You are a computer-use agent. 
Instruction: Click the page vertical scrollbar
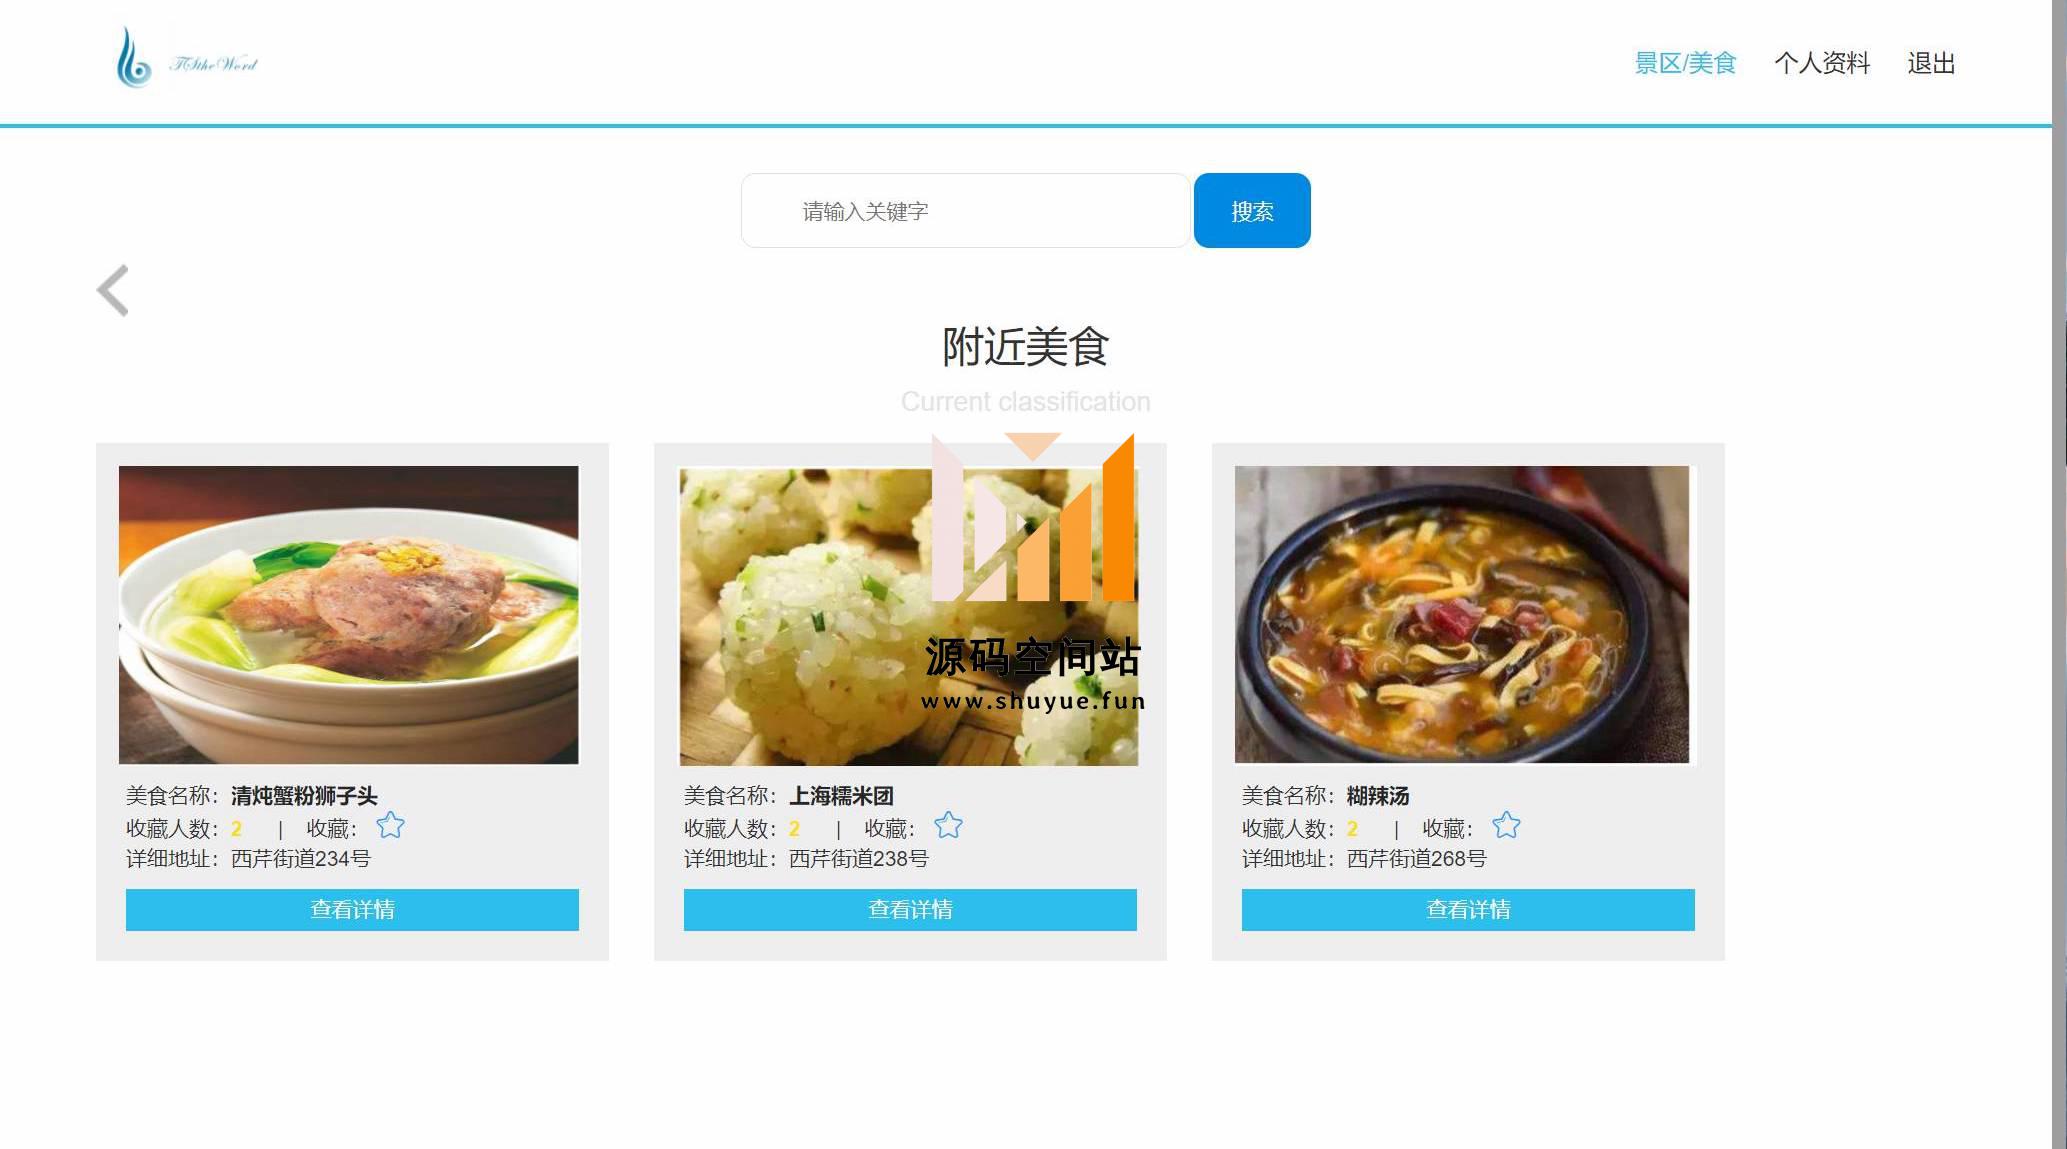point(2059,574)
